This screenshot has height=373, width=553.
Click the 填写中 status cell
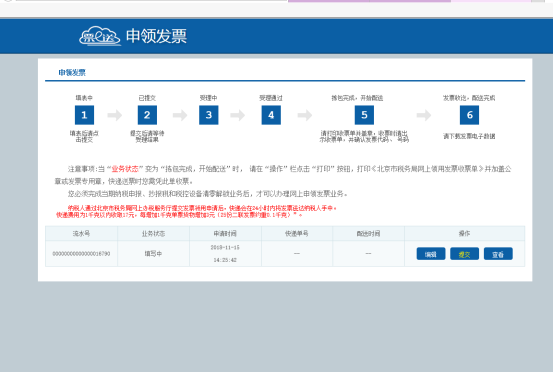[153, 253]
